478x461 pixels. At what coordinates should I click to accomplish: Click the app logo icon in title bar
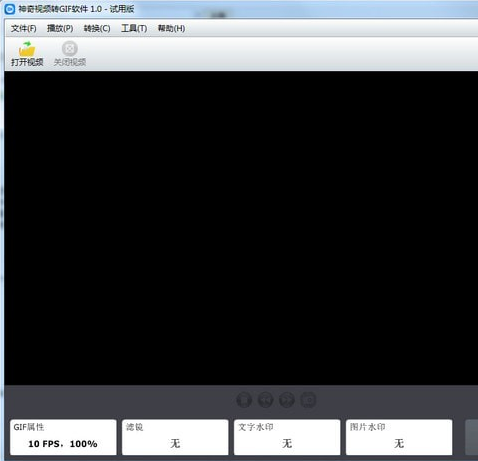(10, 9)
